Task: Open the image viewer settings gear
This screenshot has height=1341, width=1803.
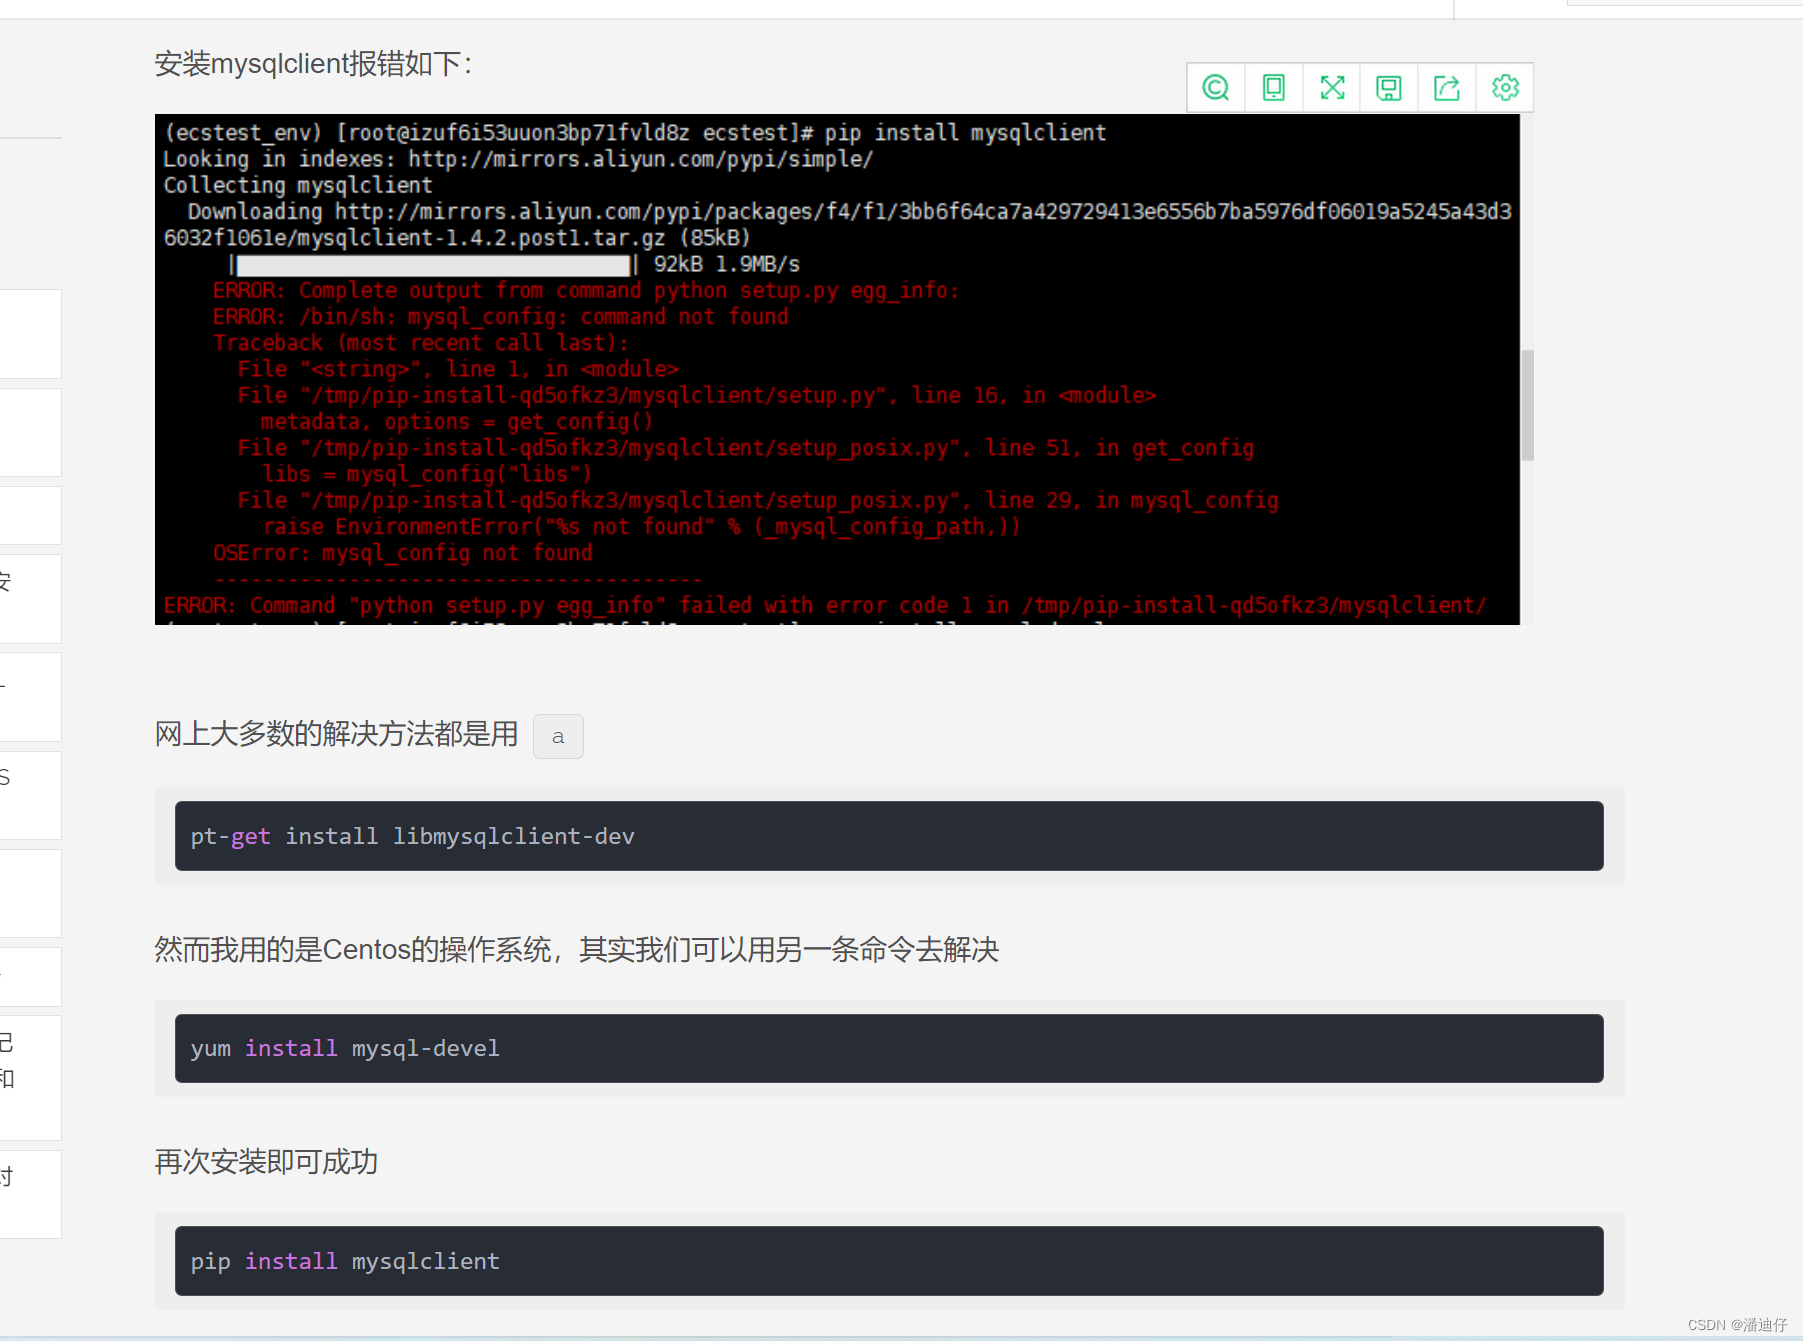Action: pos(1505,87)
